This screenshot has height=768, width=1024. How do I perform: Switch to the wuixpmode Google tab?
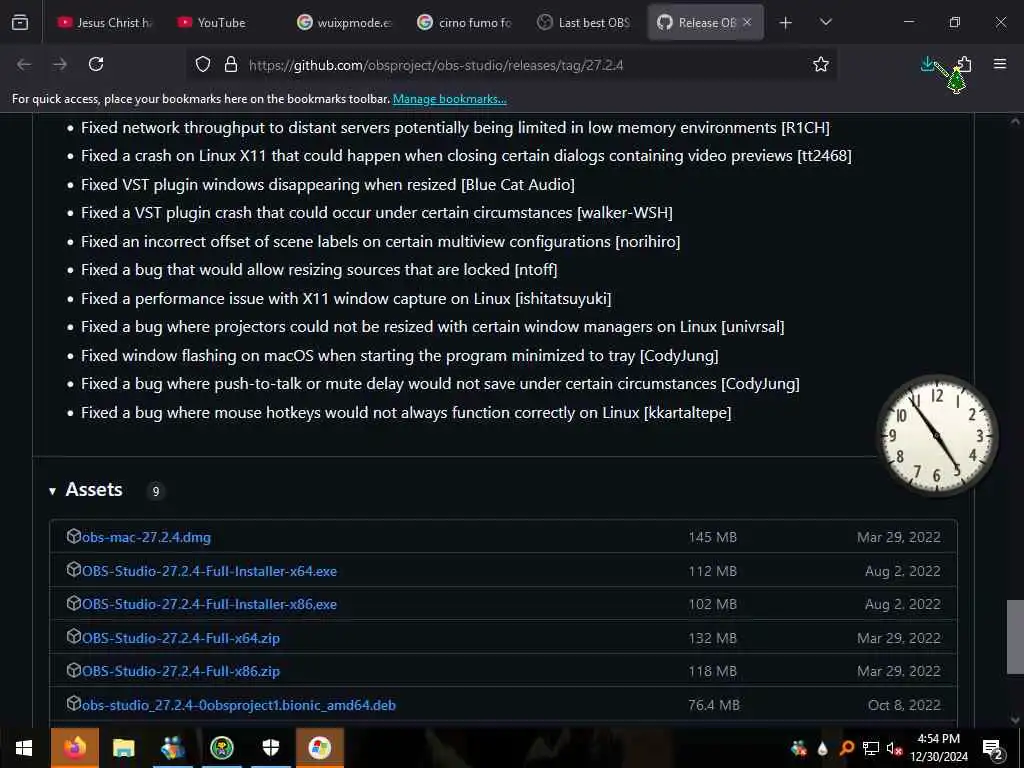[x=345, y=22]
